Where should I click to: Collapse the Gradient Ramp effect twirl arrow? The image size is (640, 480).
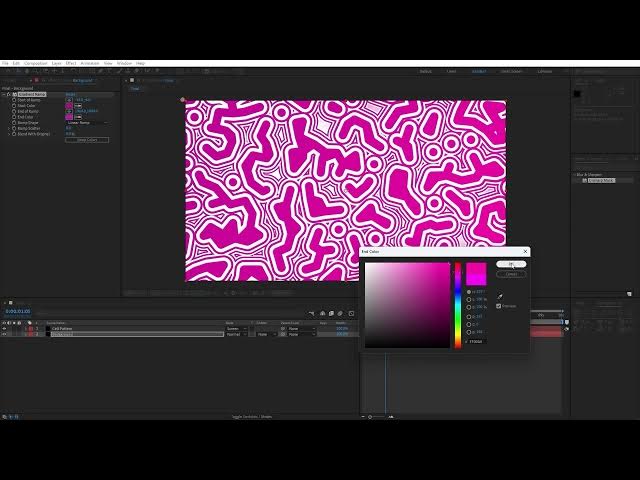pyautogui.click(x=9, y=95)
